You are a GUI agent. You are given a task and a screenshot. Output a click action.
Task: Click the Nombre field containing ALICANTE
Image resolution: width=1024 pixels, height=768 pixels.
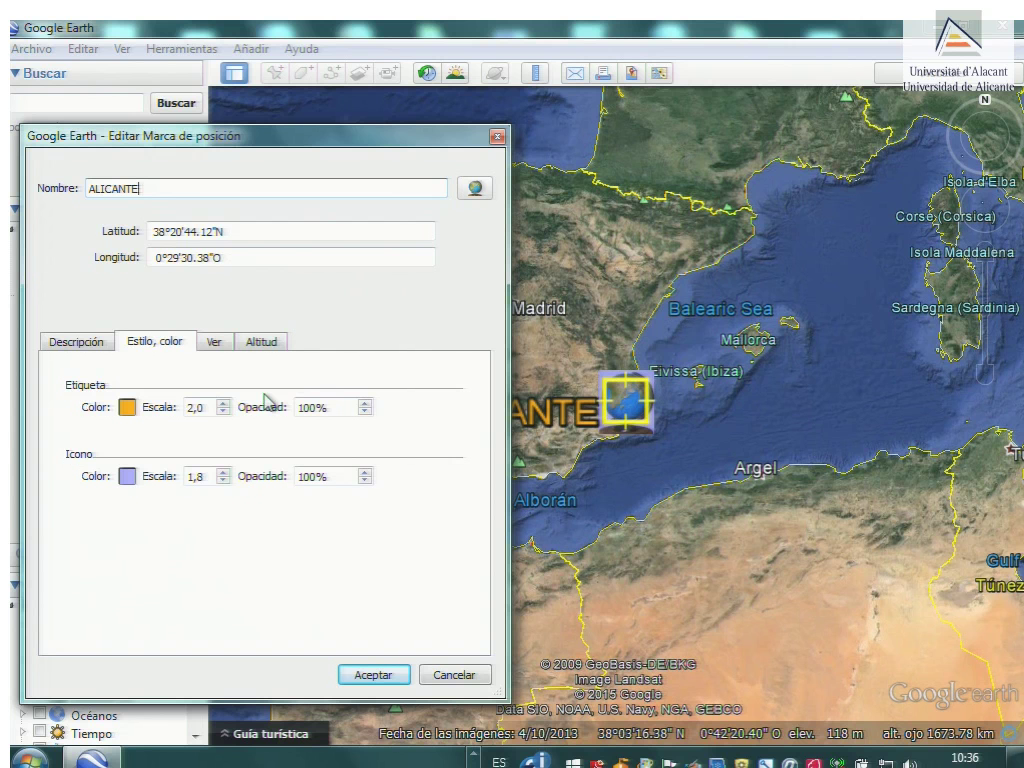266,188
